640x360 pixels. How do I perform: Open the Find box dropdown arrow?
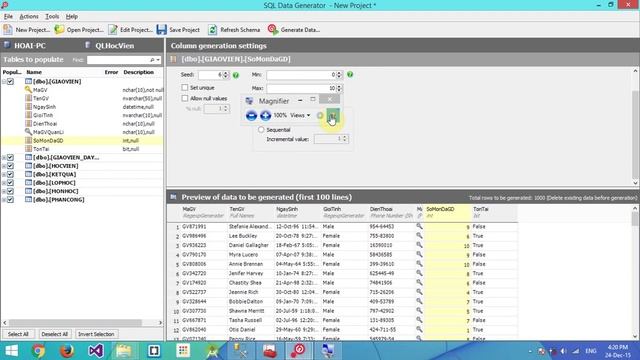158,60
